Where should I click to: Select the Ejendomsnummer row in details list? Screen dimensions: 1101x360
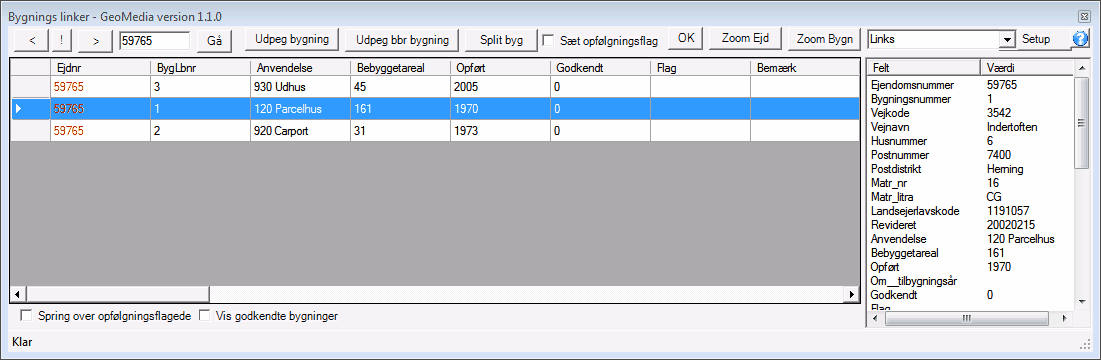tap(971, 85)
